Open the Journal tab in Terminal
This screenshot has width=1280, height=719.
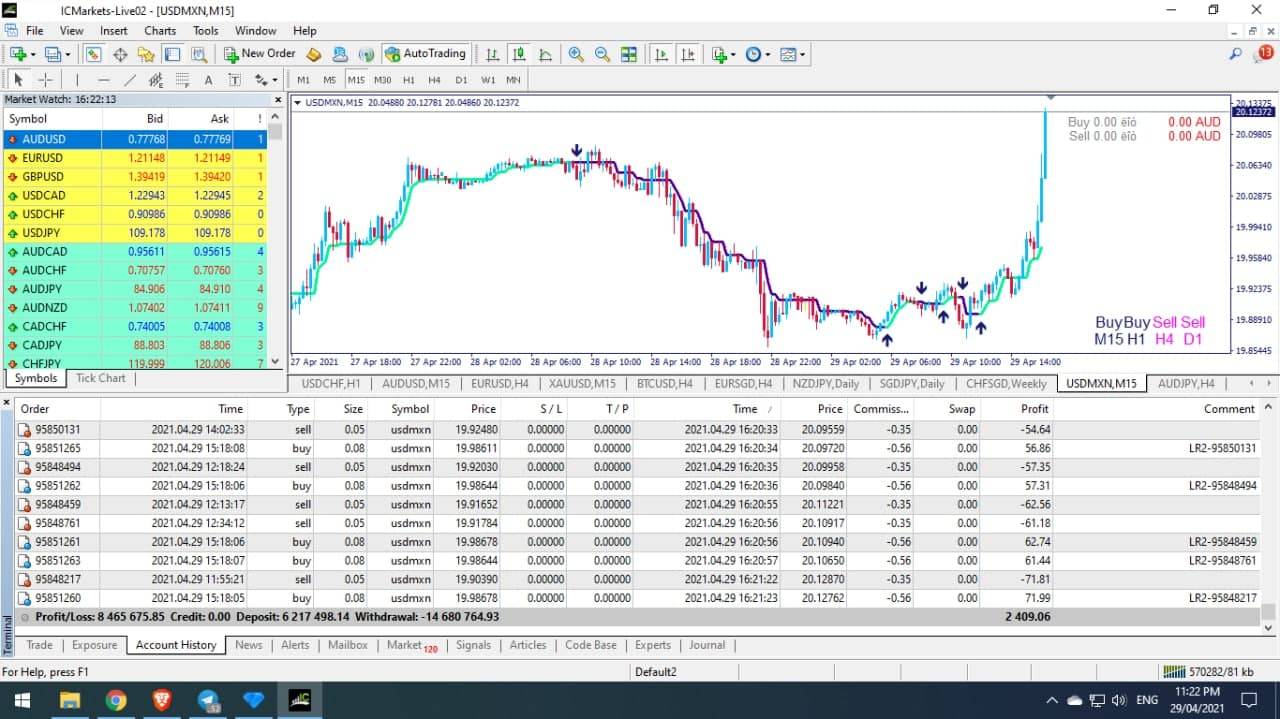[x=707, y=645]
